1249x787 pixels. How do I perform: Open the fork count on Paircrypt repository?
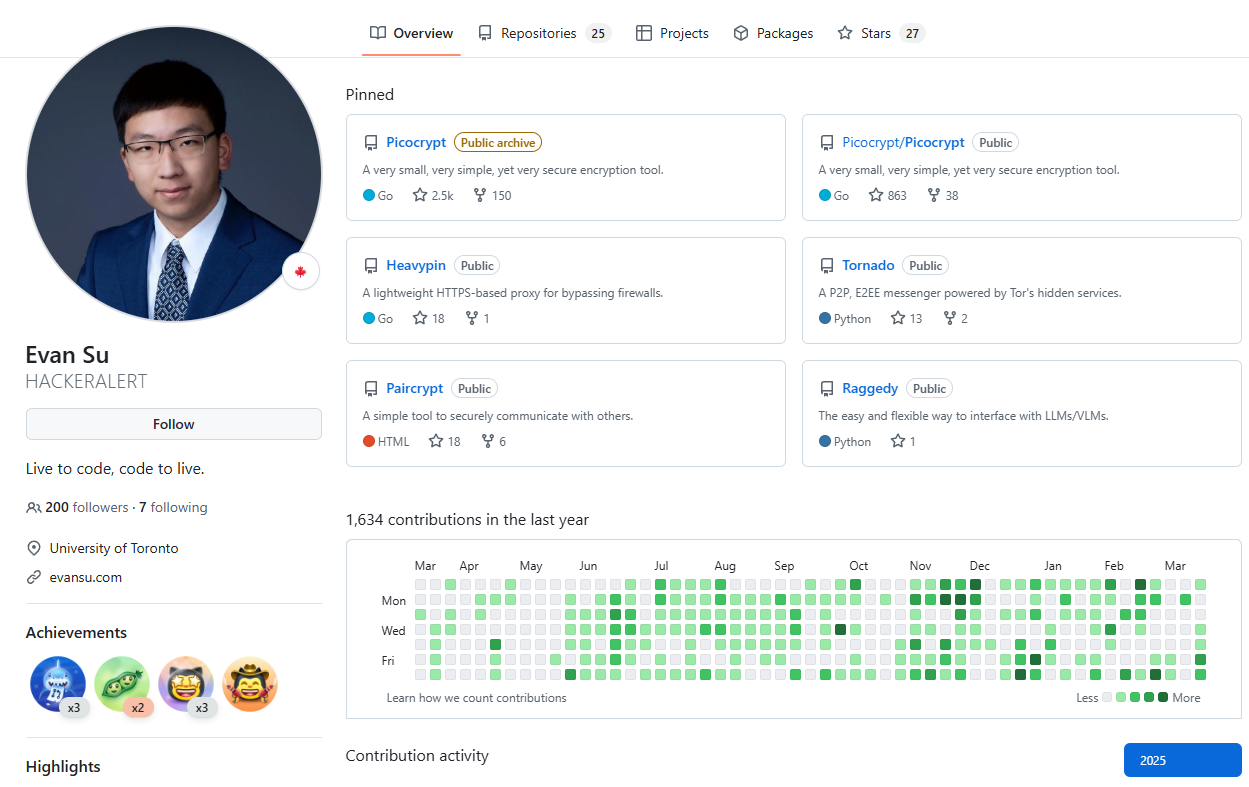493,442
